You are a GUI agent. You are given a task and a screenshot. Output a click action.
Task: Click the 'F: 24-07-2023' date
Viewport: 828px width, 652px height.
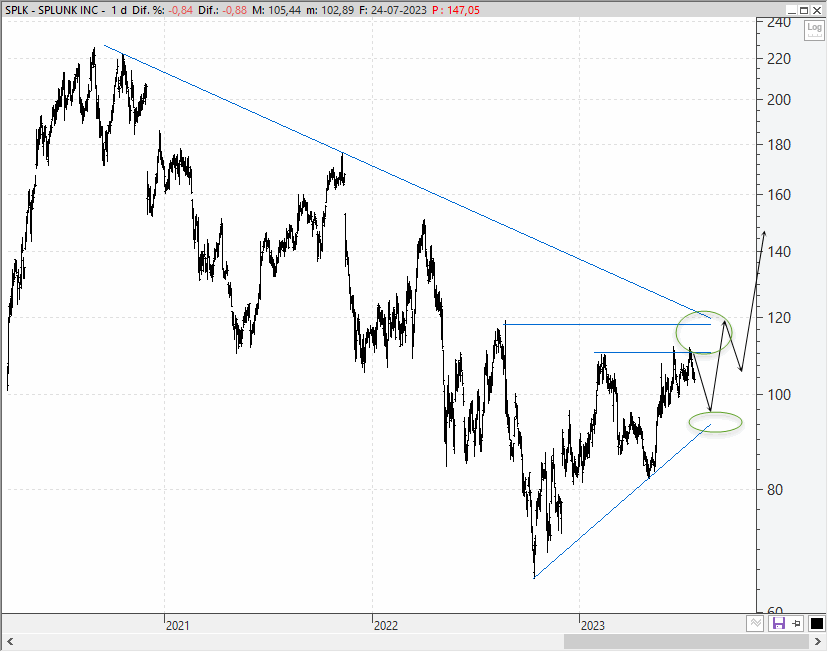[x=393, y=10]
